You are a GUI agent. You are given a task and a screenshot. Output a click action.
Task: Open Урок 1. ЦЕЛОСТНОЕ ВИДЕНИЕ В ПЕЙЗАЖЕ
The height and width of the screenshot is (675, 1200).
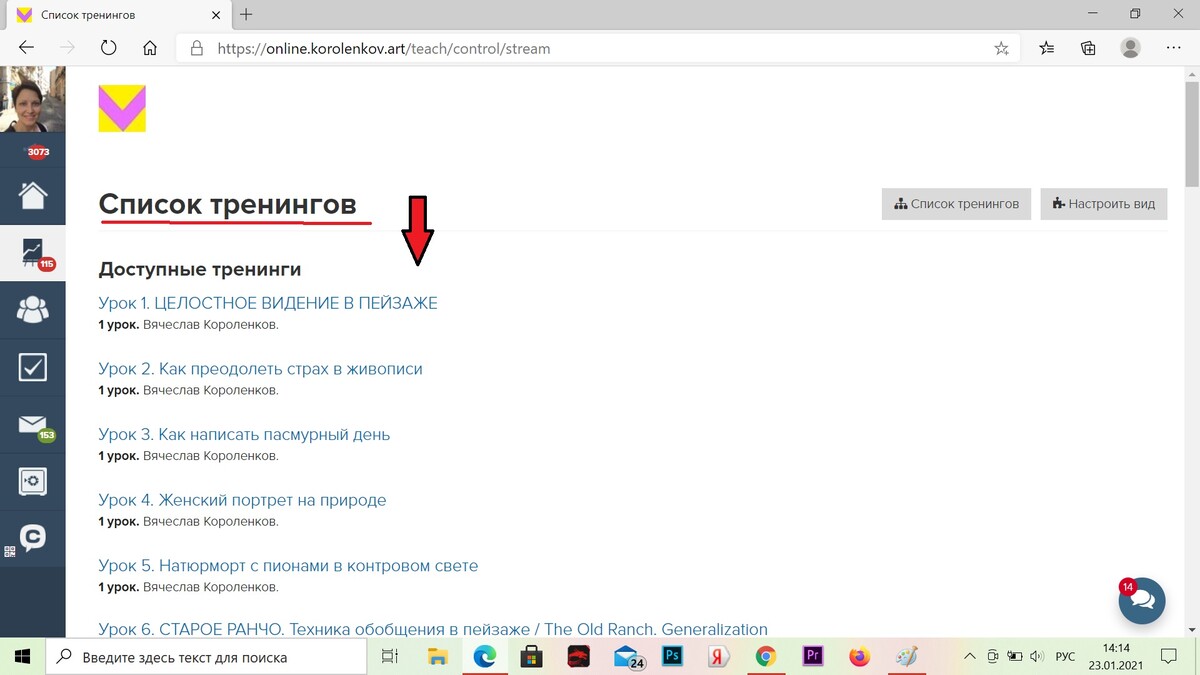(x=268, y=303)
